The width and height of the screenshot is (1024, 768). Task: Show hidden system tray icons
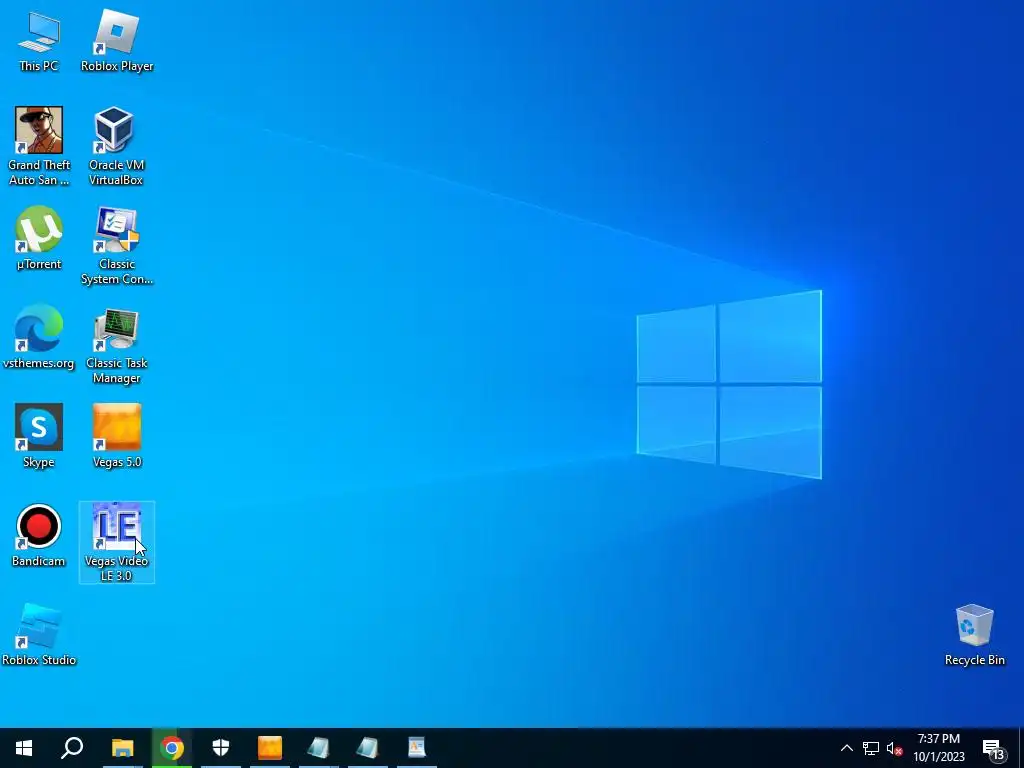click(846, 748)
